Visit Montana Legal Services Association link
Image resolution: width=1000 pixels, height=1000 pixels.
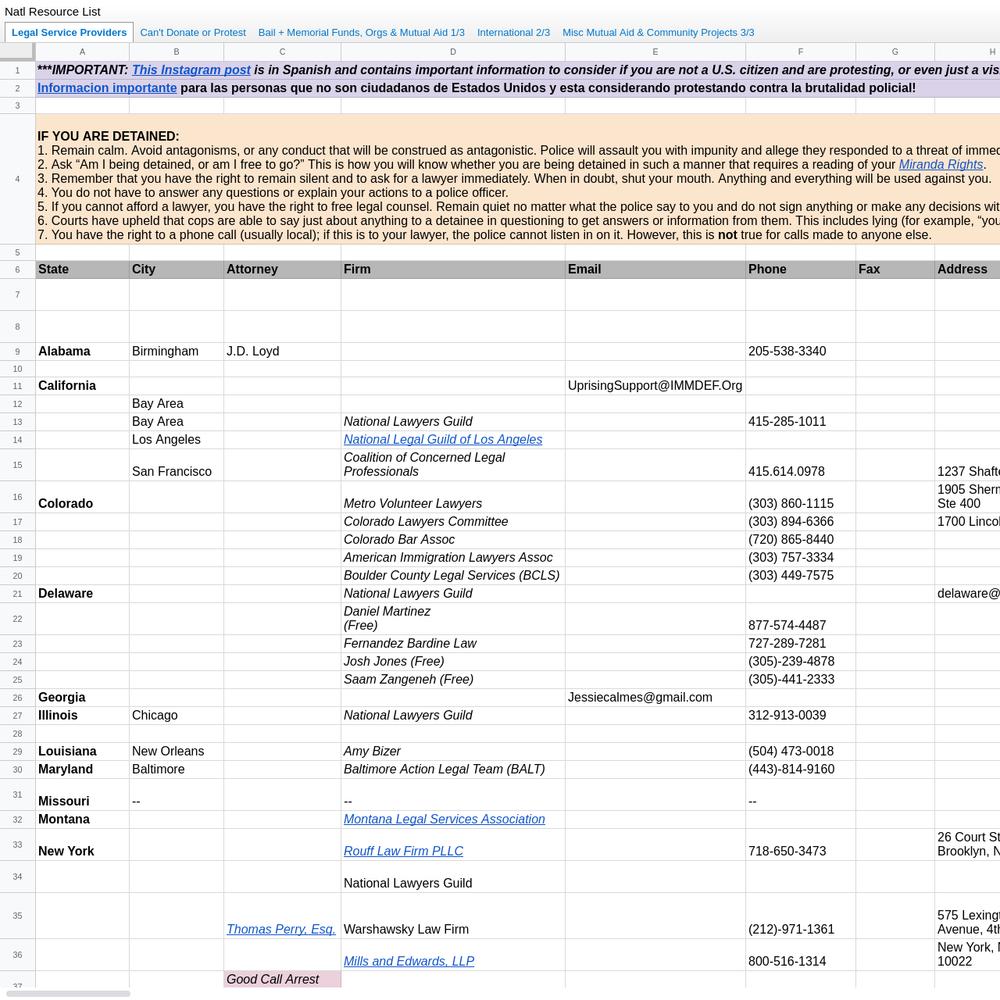pyautogui.click(x=445, y=819)
